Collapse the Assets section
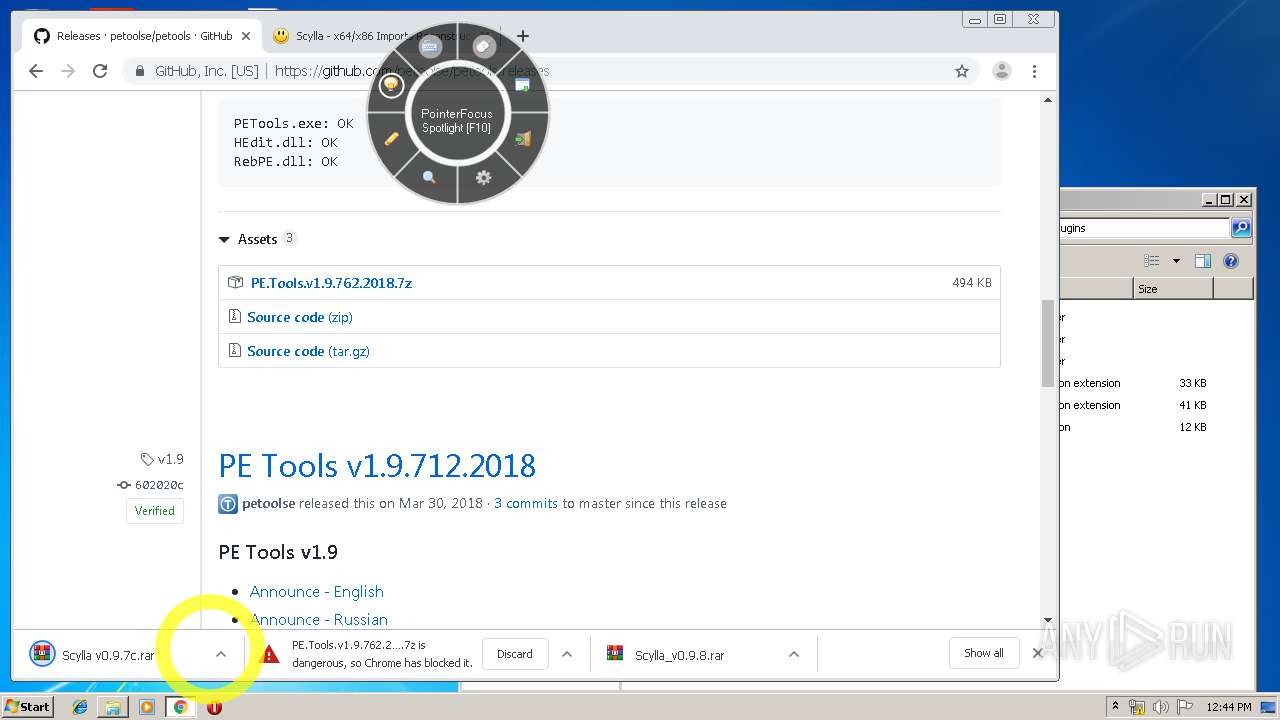The height and width of the screenshot is (720, 1280). [224, 240]
